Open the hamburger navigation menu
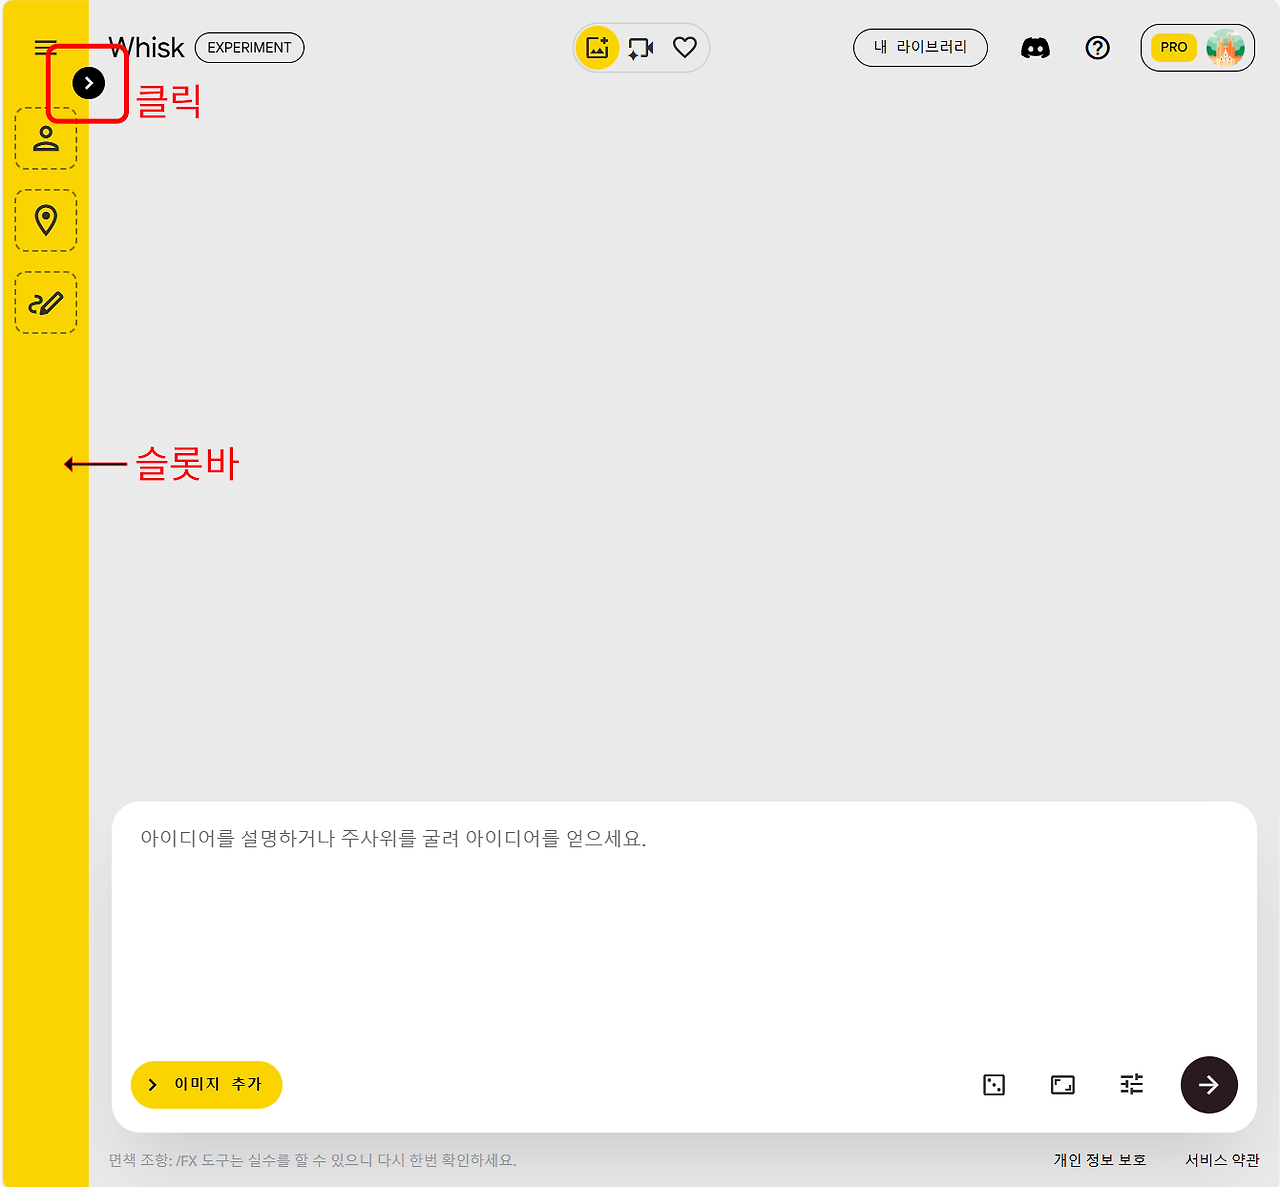Image resolution: width=1280 pixels, height=1187 pixels. click(x=44, y=46)
